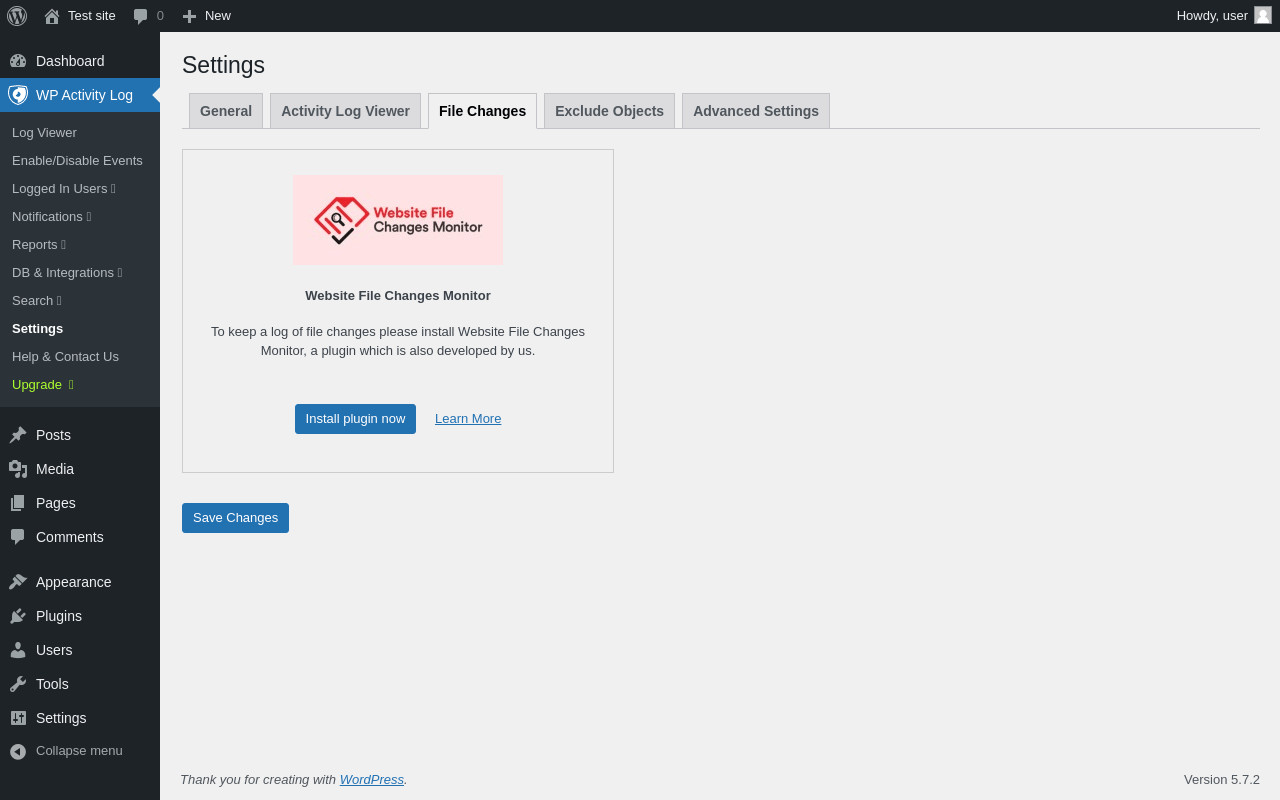Open the Test site home icon
Image resolution: width=1280 pixels, height=800 pixels.
click(52, 16)
